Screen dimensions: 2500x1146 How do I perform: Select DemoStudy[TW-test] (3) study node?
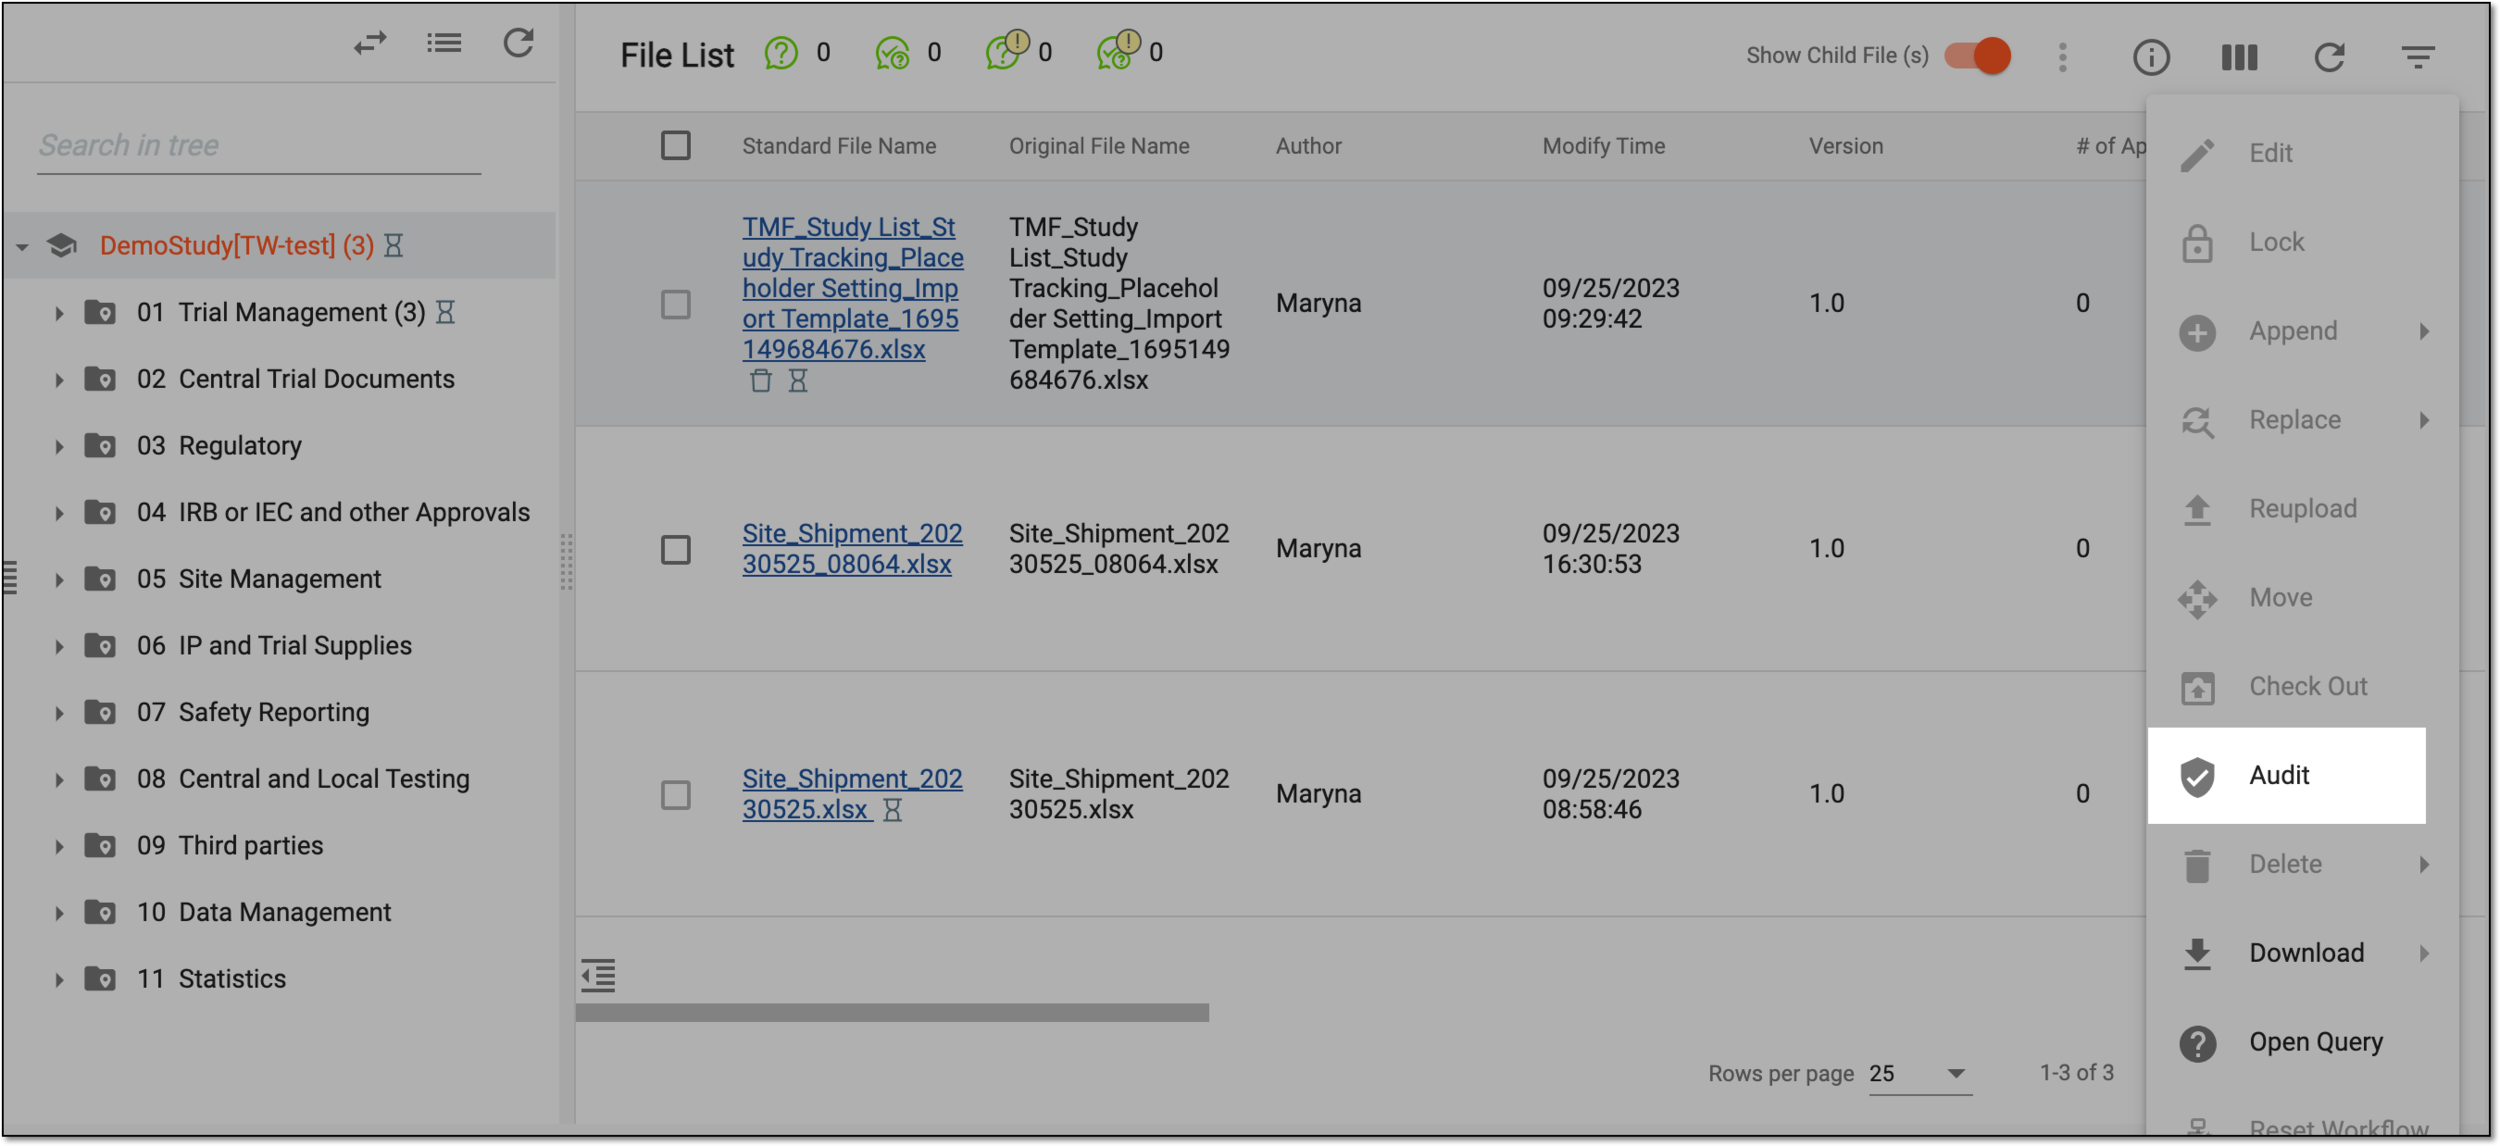tap(236, 245)
